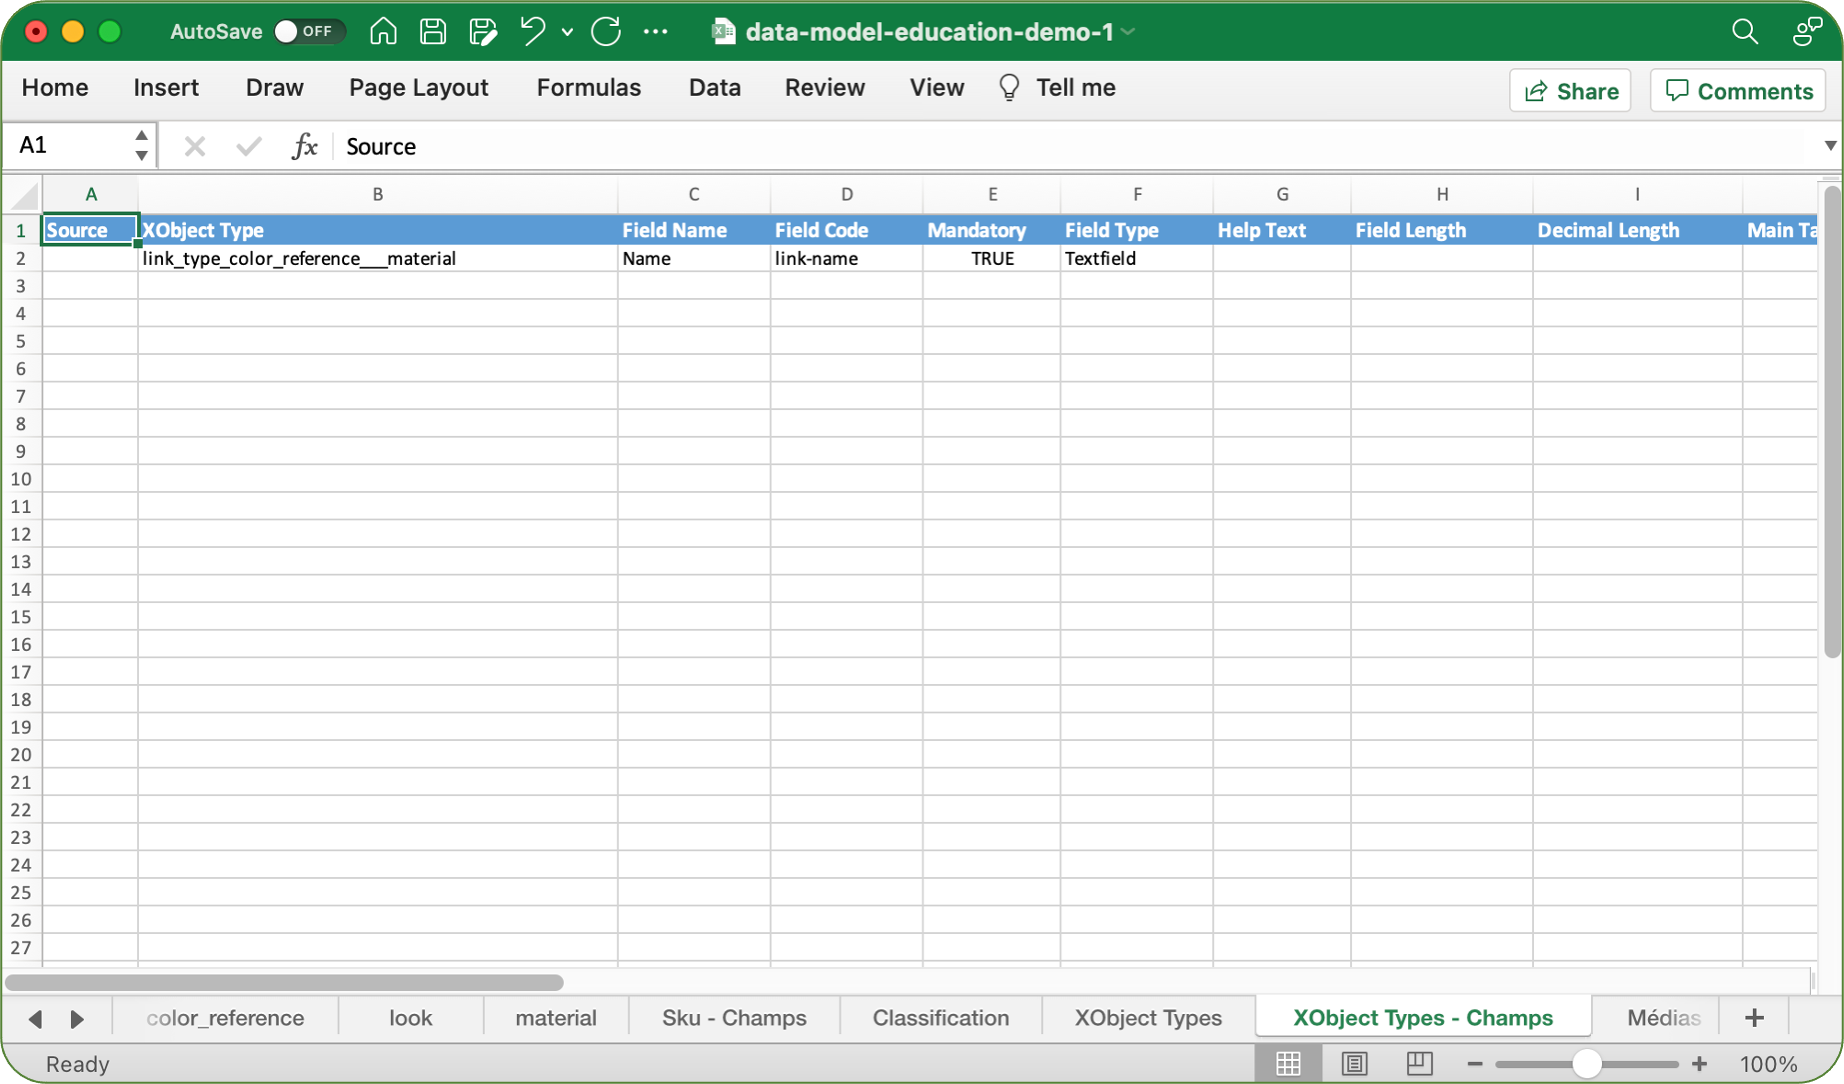
Task: Open the Page Layout ribbon tab
Action: 418,88
